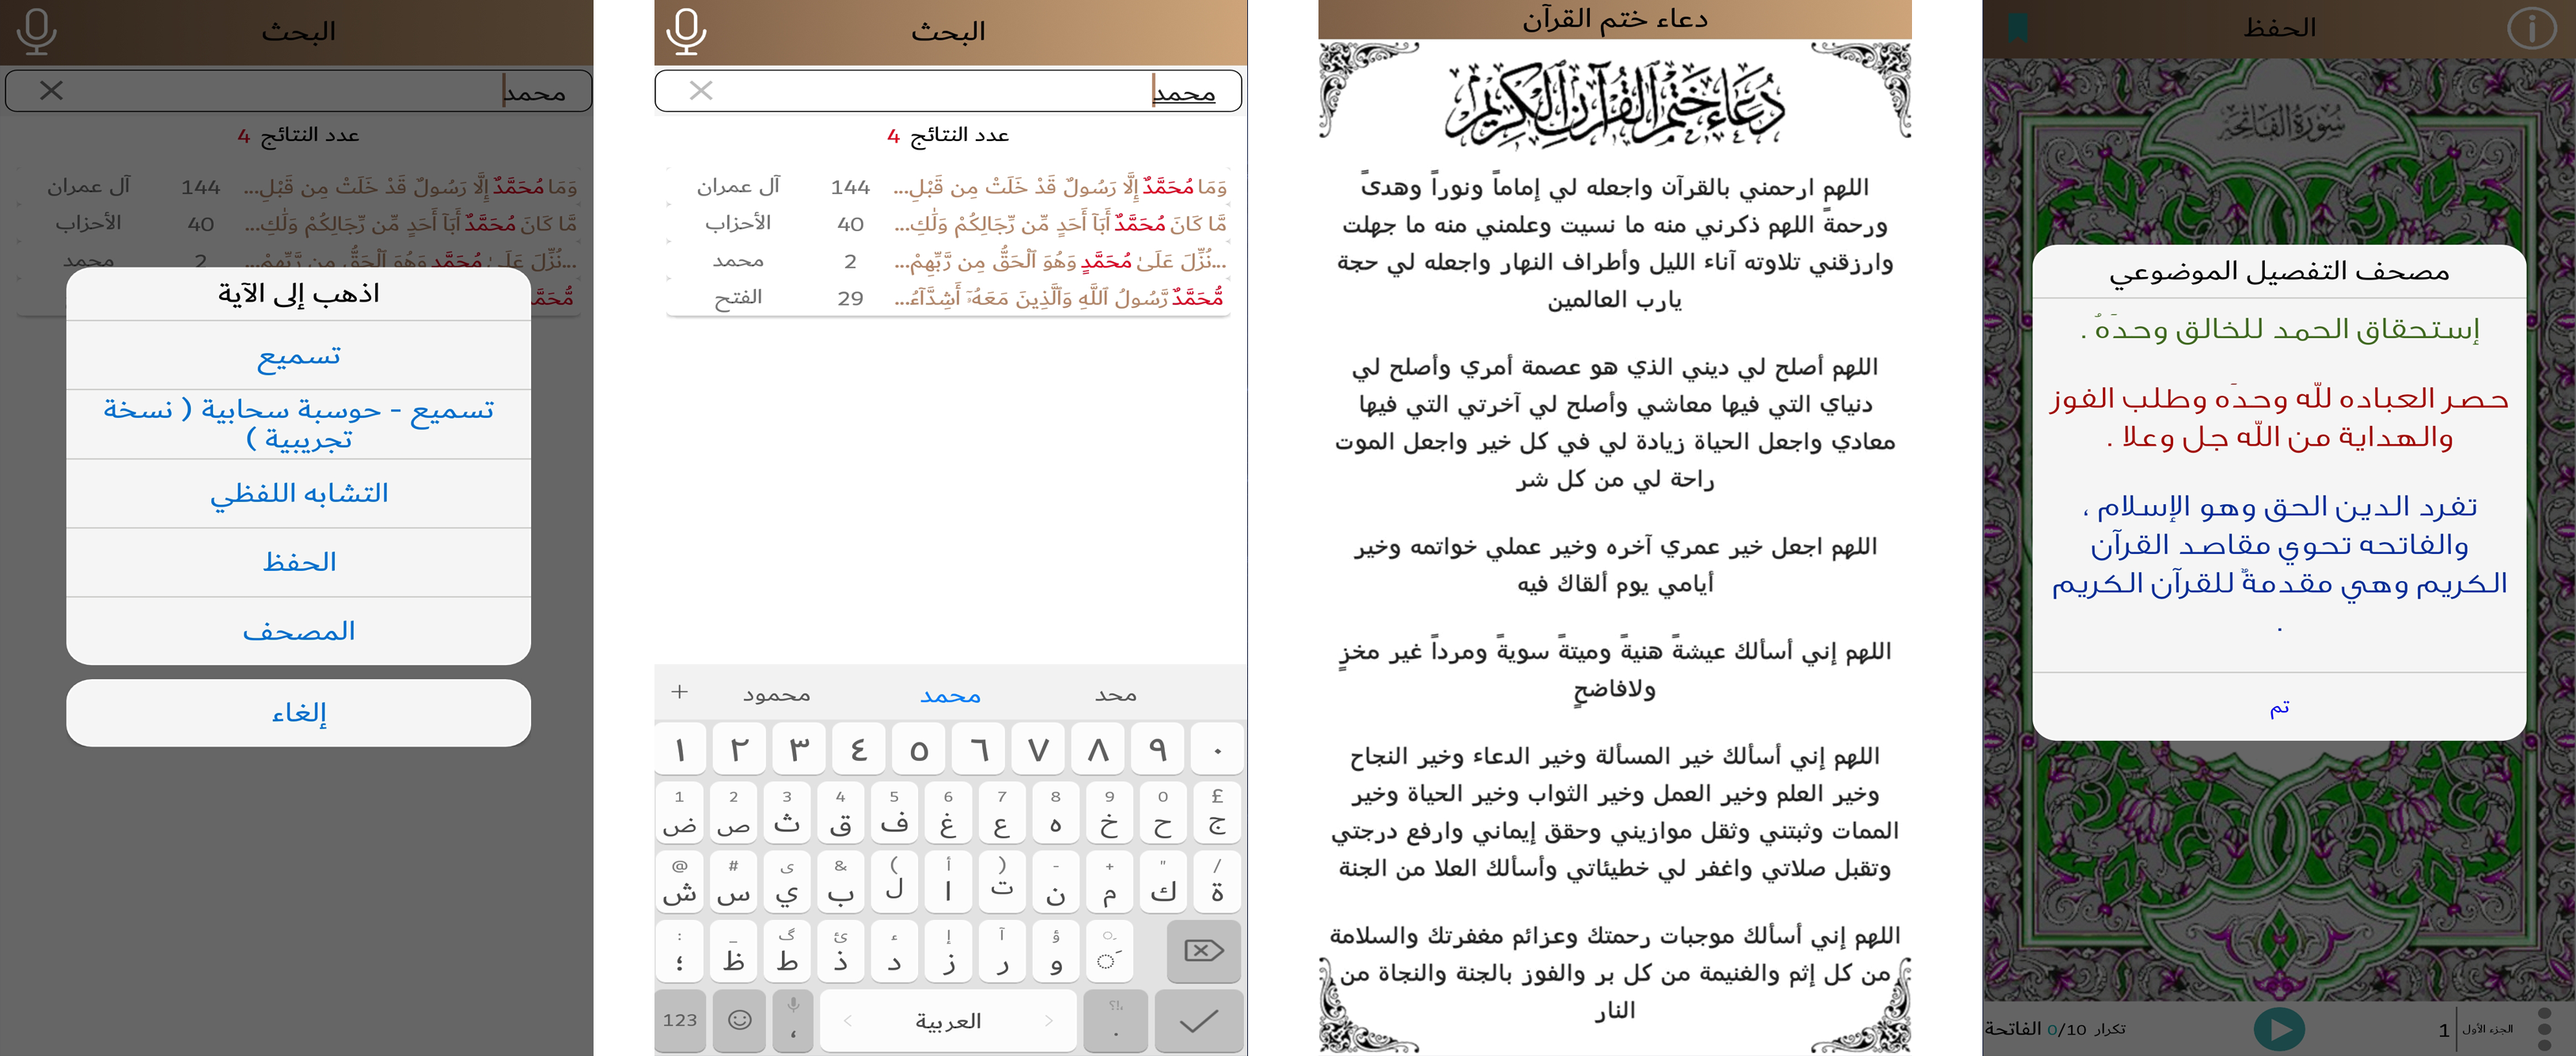
Task: Select التشابه اللفظي option
Action: pyautogui.click(x=298, y=493)
